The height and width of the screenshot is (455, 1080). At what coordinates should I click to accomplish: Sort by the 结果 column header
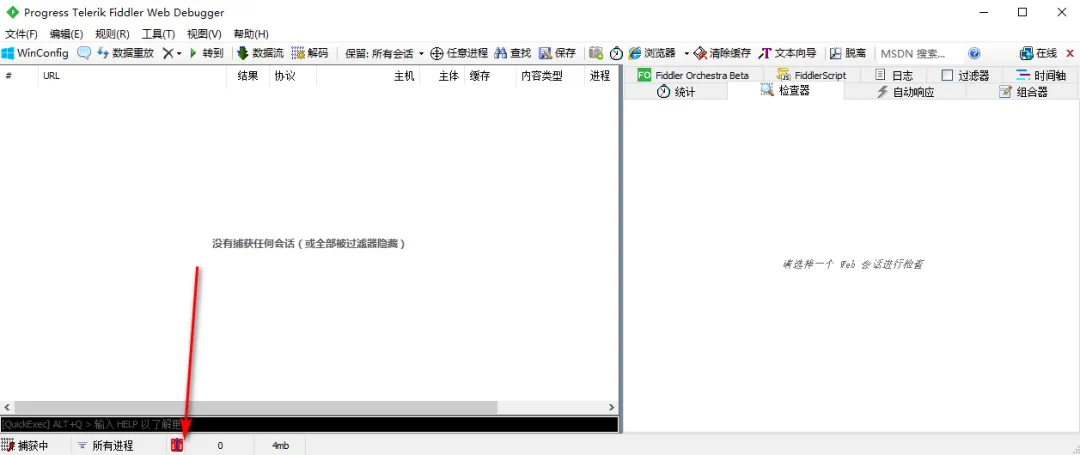pos(248,76)
